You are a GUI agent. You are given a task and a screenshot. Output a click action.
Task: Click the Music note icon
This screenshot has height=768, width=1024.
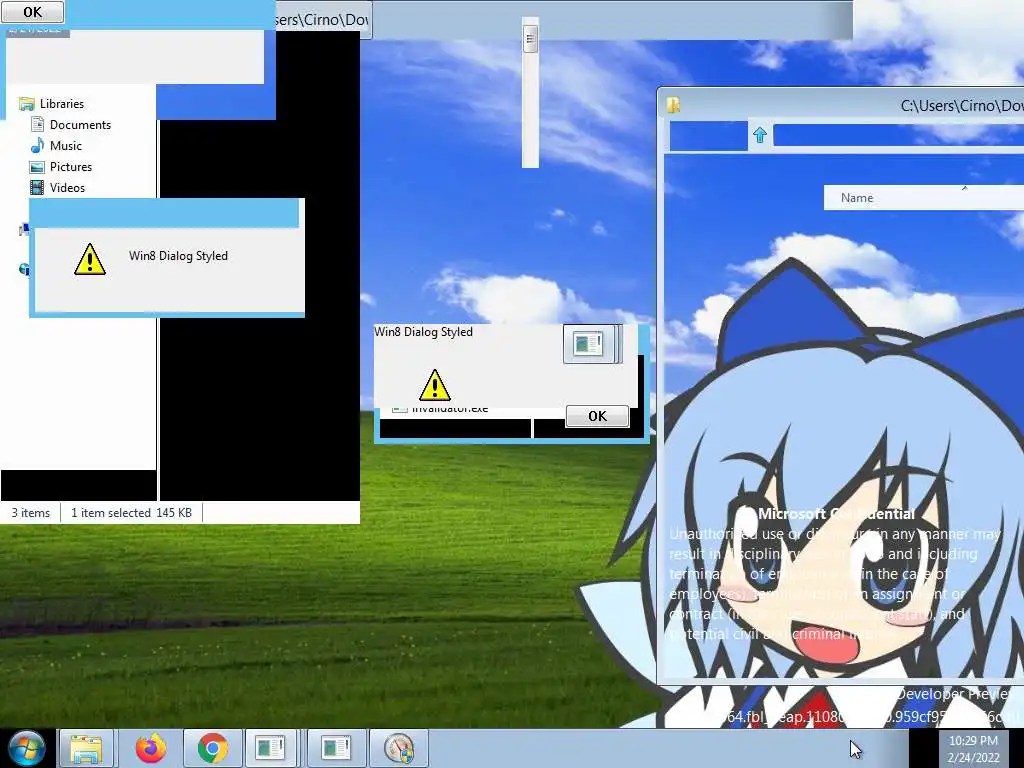(x=37, y=145)
